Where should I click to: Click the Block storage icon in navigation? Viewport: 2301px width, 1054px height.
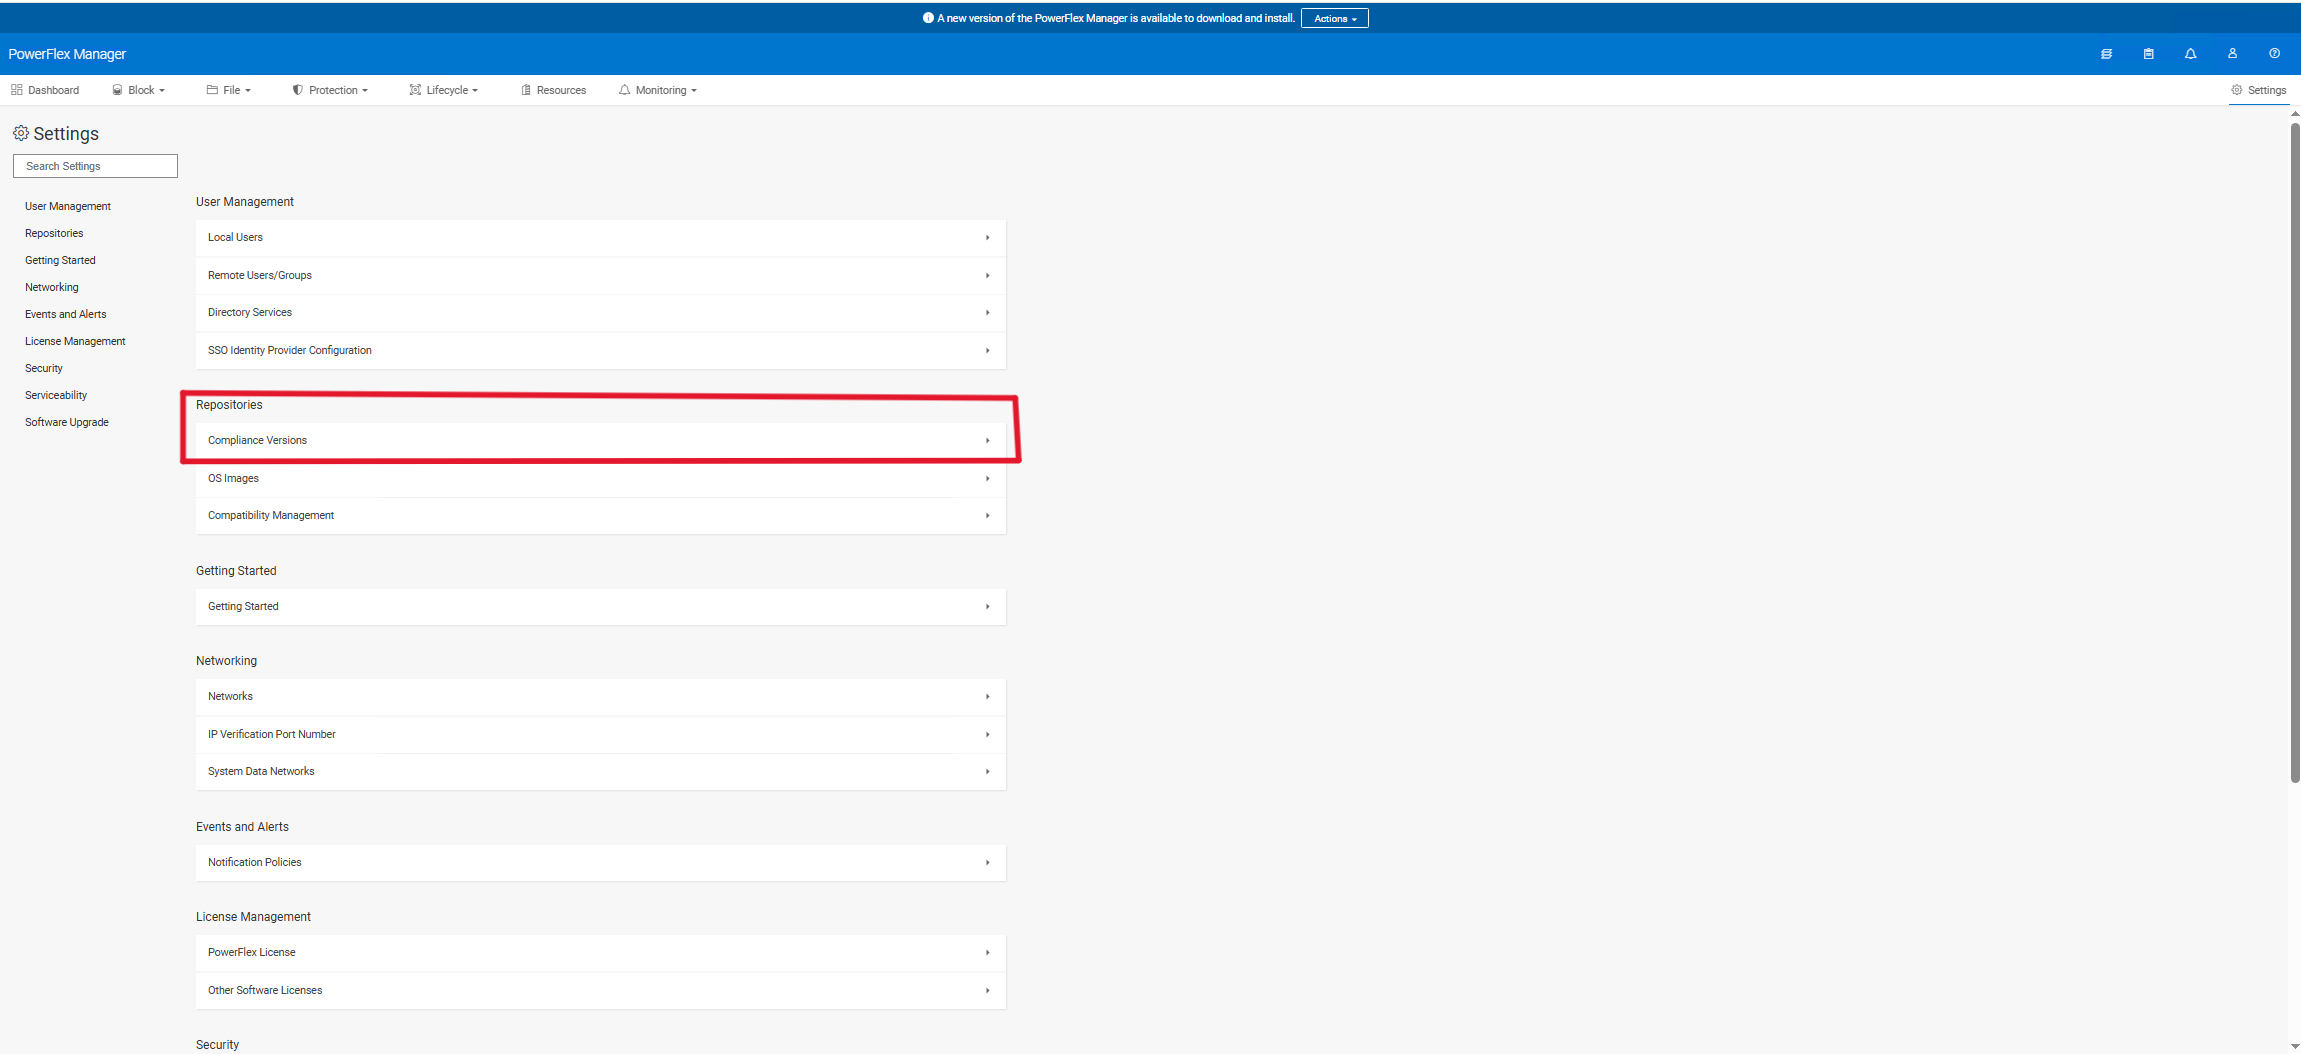click(x=117, y=90)
